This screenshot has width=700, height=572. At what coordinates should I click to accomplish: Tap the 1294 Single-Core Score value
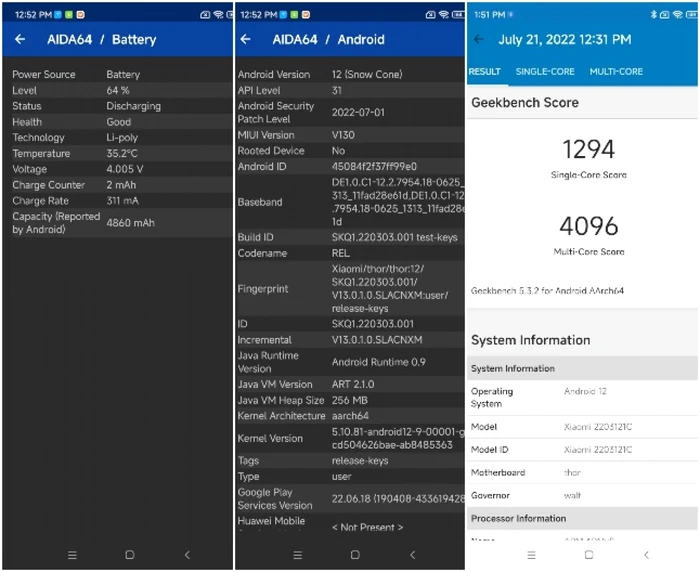coord(588,151)
